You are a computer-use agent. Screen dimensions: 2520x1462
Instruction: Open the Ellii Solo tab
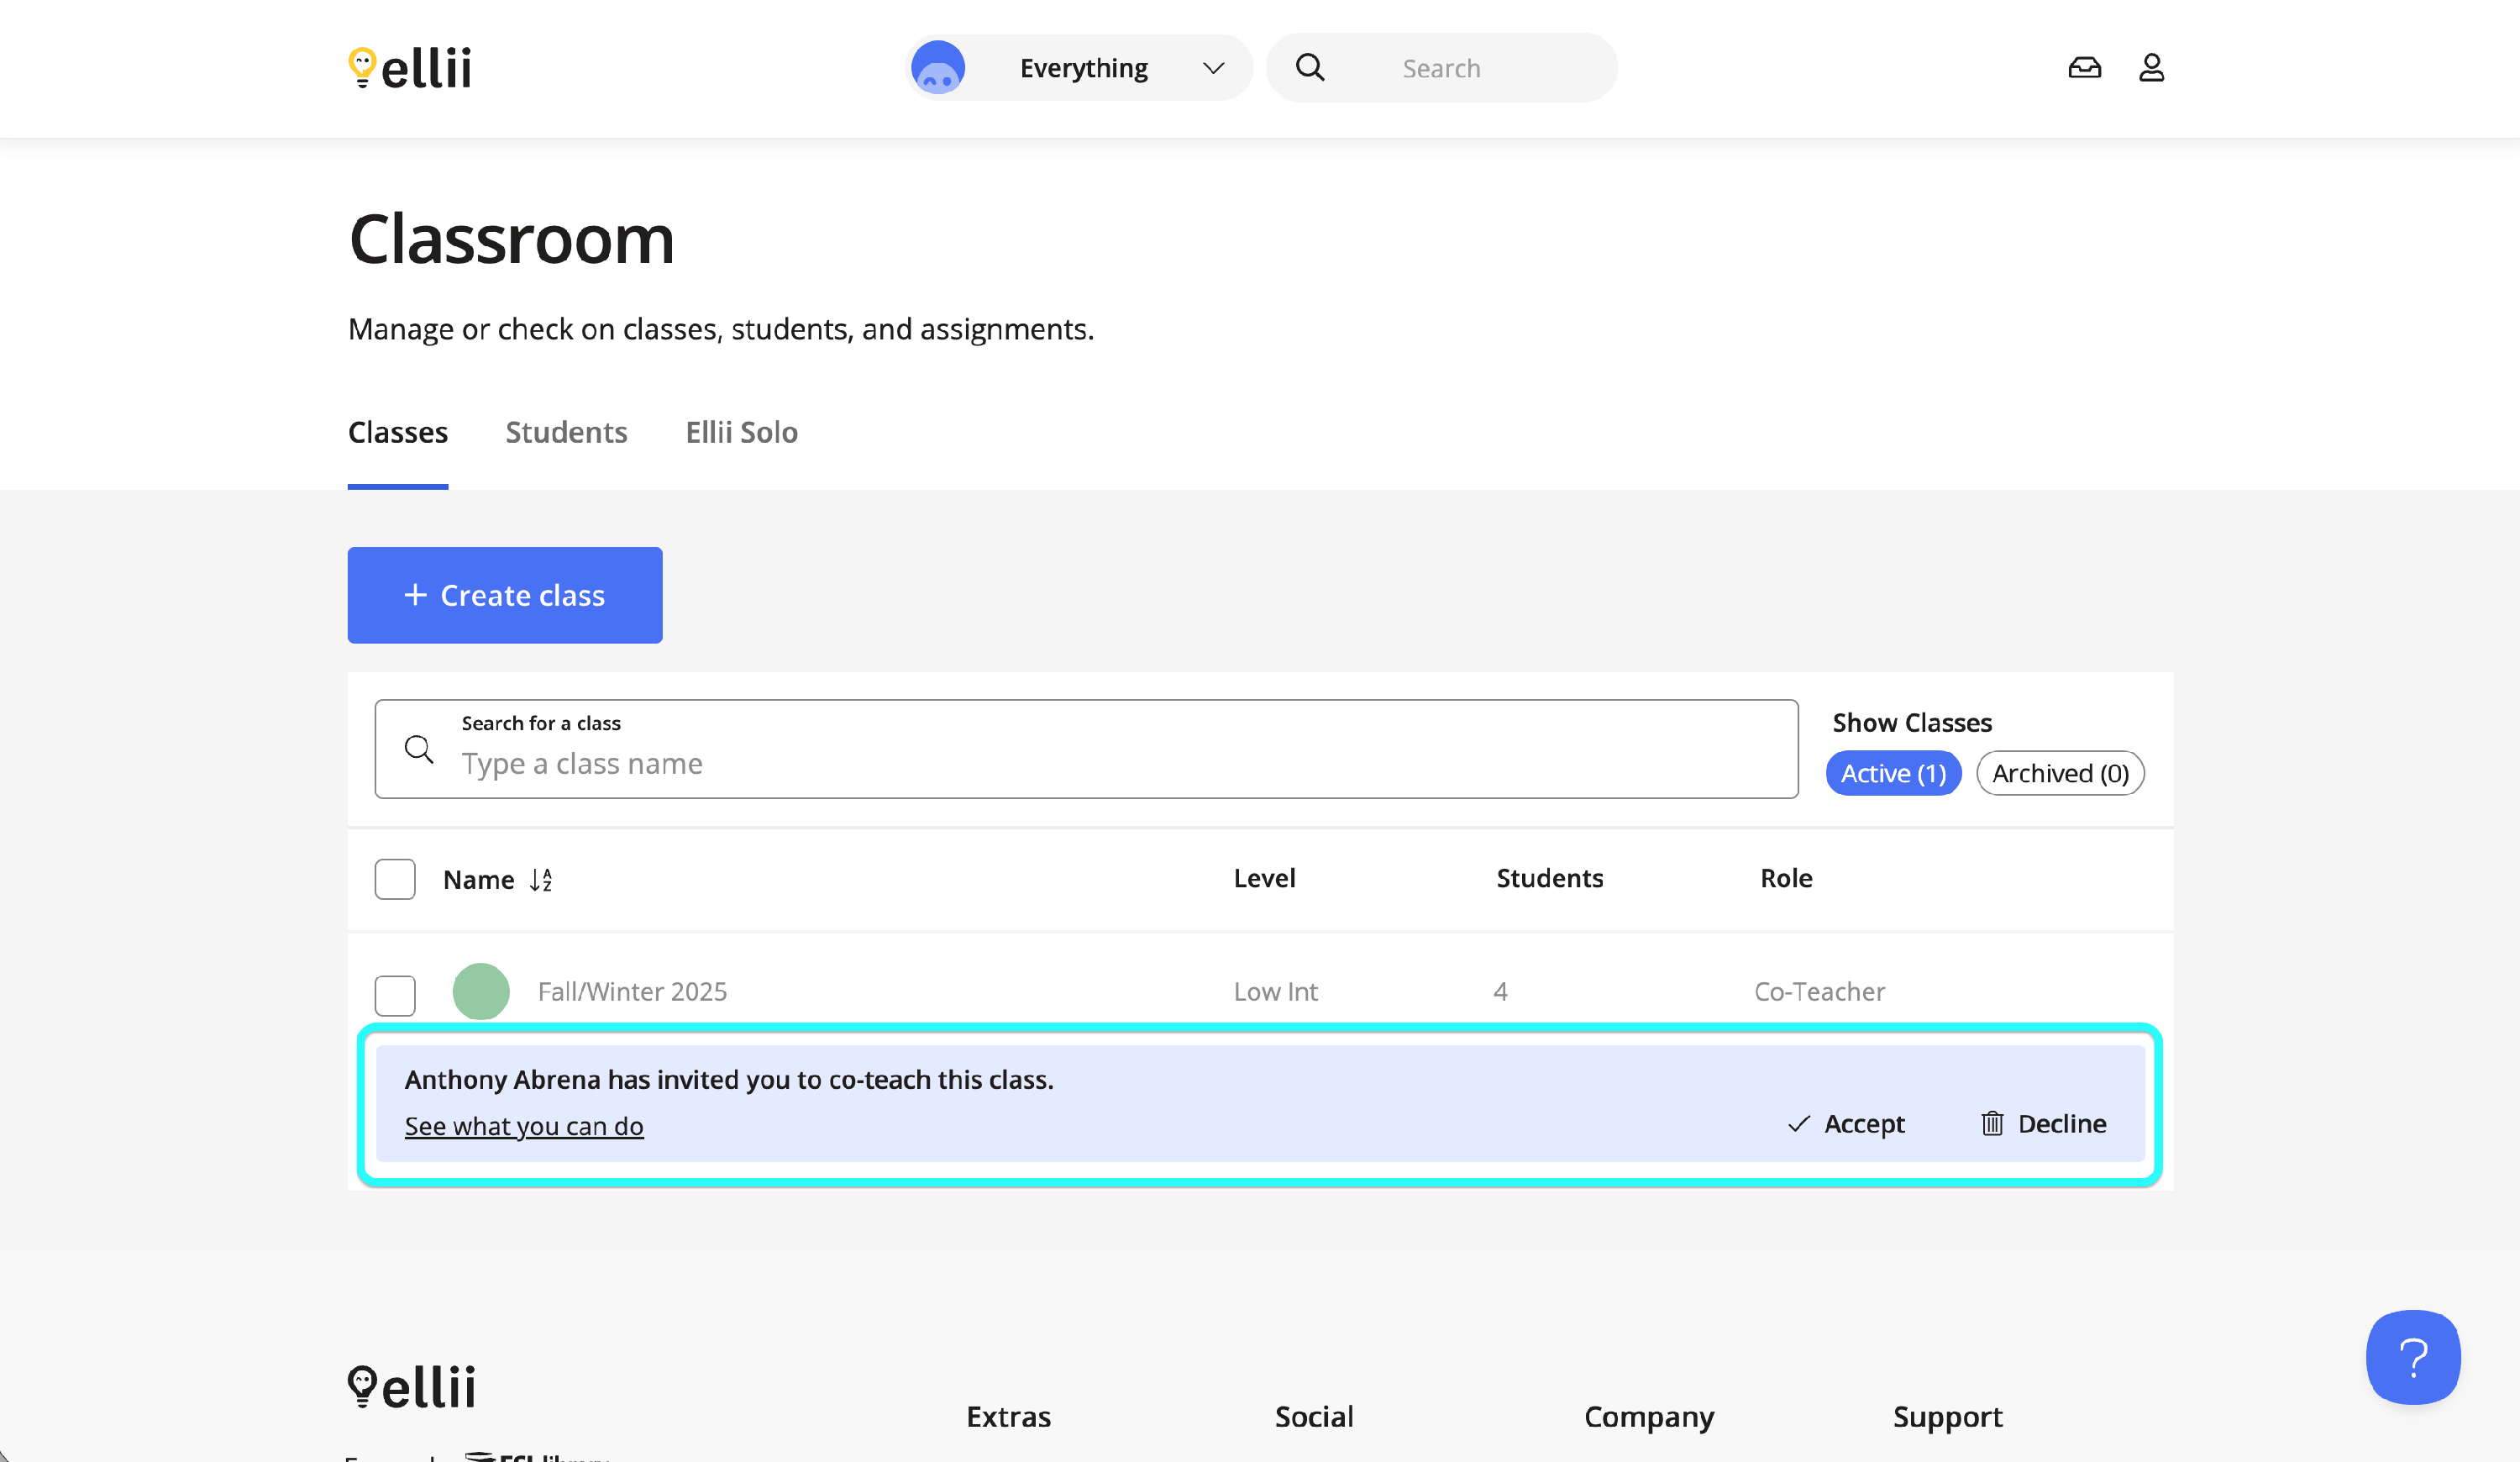(741, 432)
